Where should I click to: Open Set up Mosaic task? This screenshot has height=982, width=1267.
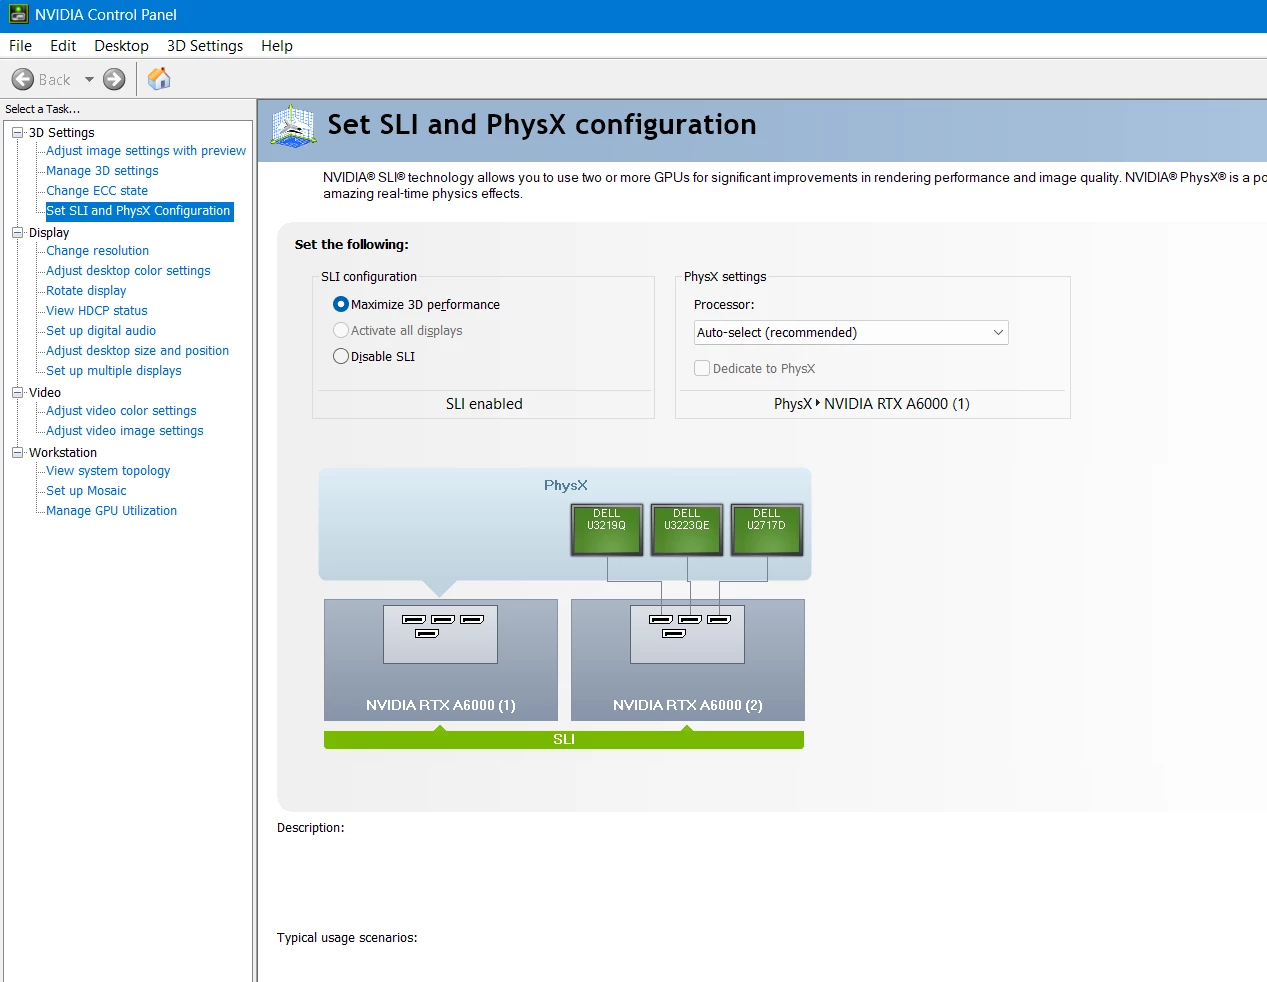86,491
